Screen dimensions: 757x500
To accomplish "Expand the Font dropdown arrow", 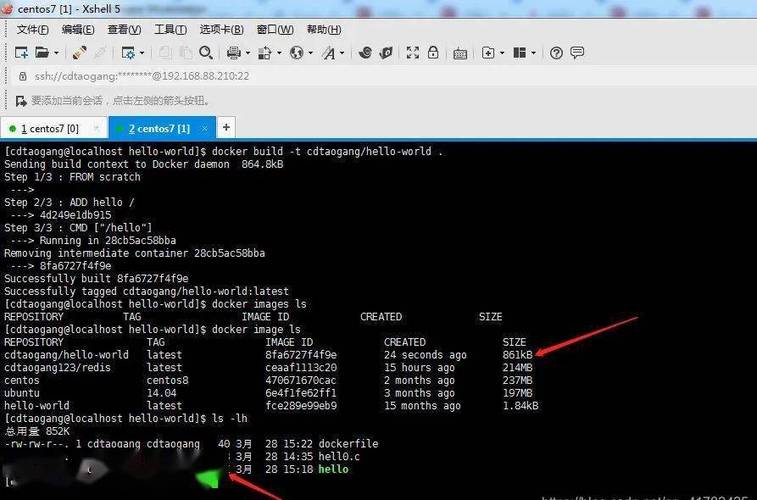I will (342, 53).
